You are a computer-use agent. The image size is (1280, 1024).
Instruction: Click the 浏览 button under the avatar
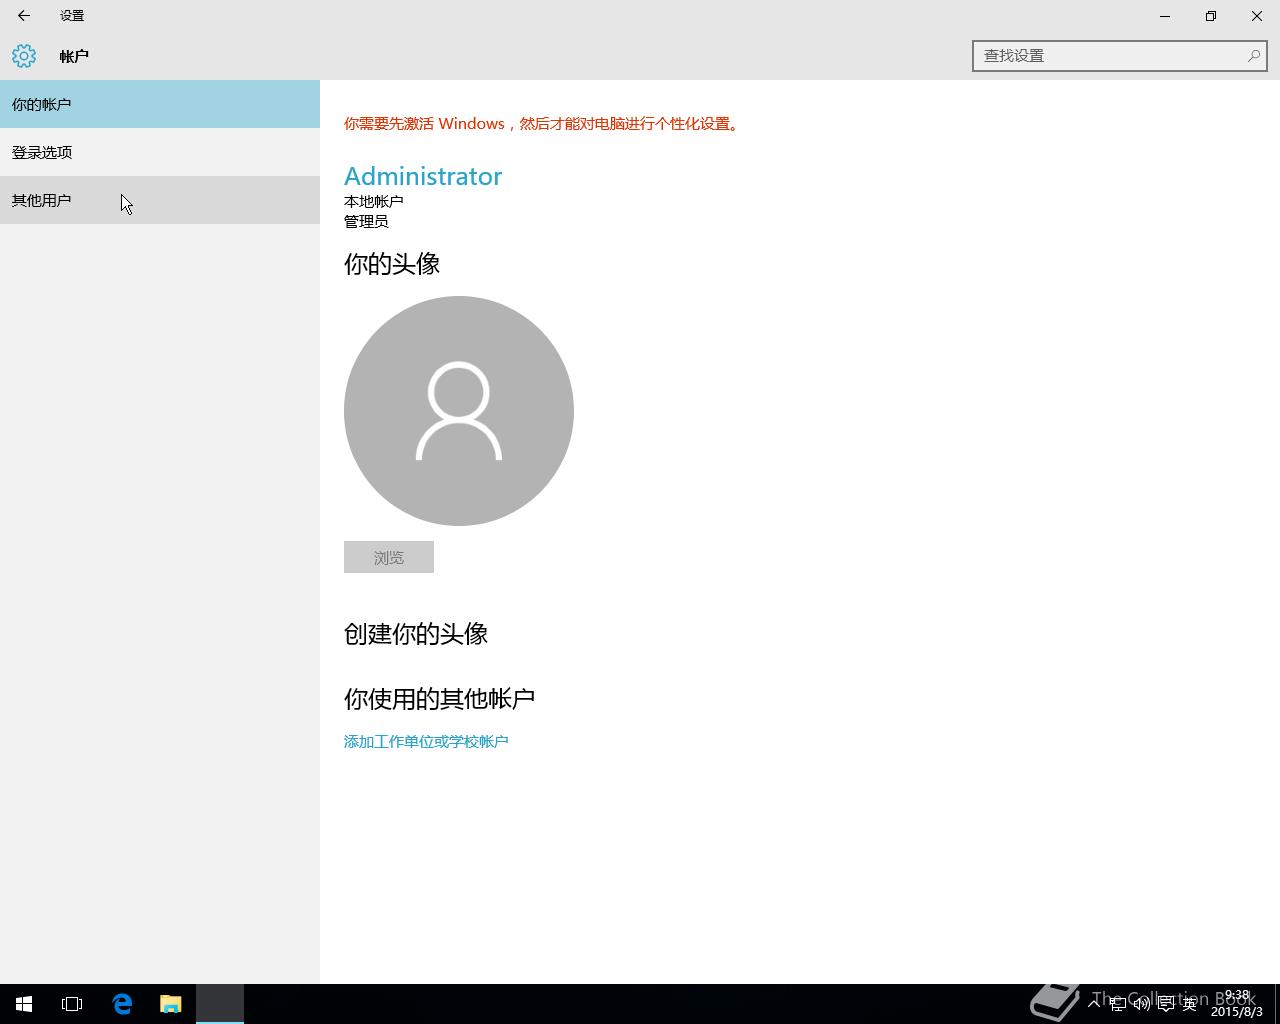389,557
